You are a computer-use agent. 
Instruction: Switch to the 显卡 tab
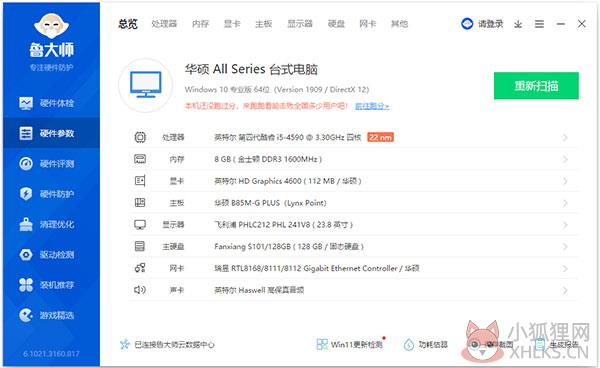click(x=232, y=24)
